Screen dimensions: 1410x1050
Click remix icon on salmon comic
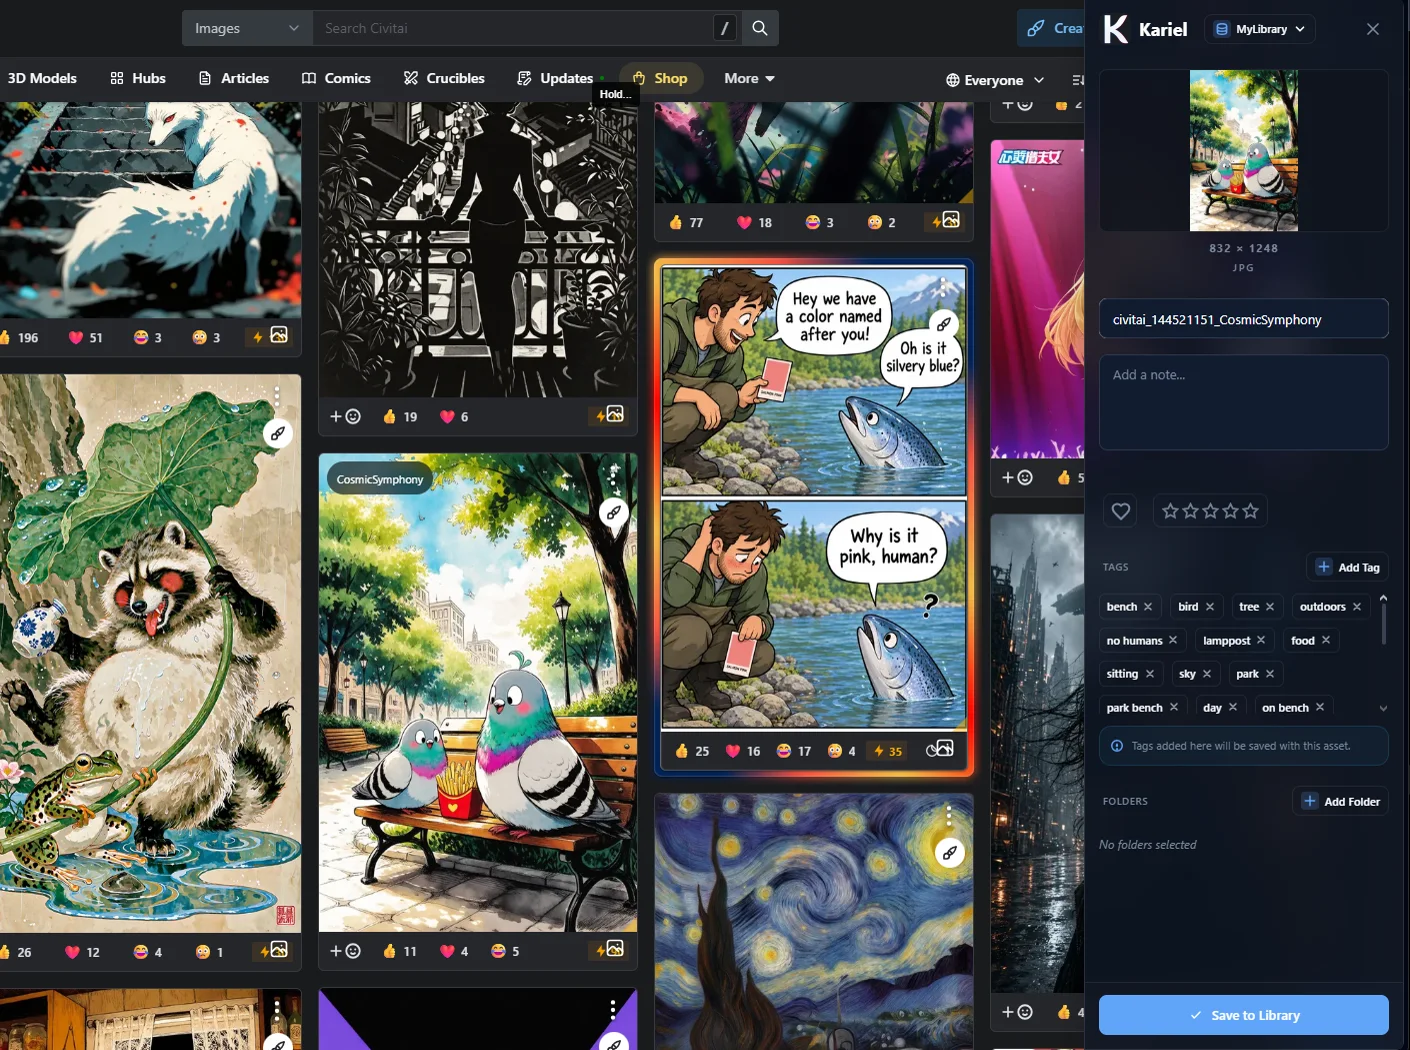click(x=944, y=324)
